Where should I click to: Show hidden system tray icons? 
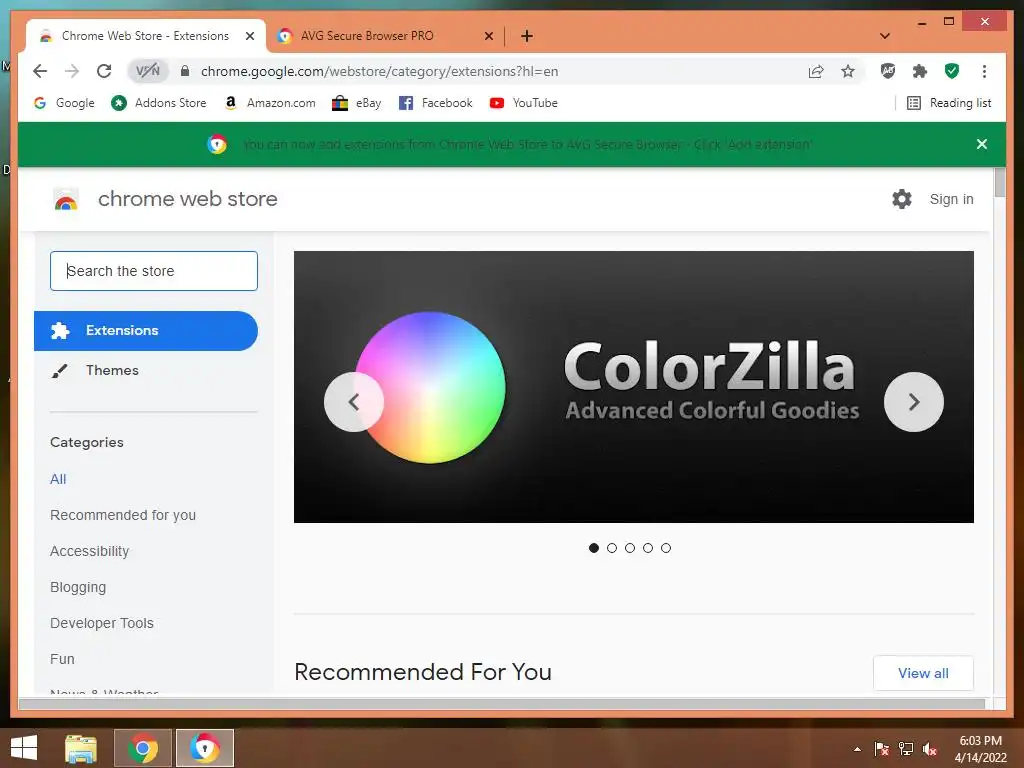857,749
